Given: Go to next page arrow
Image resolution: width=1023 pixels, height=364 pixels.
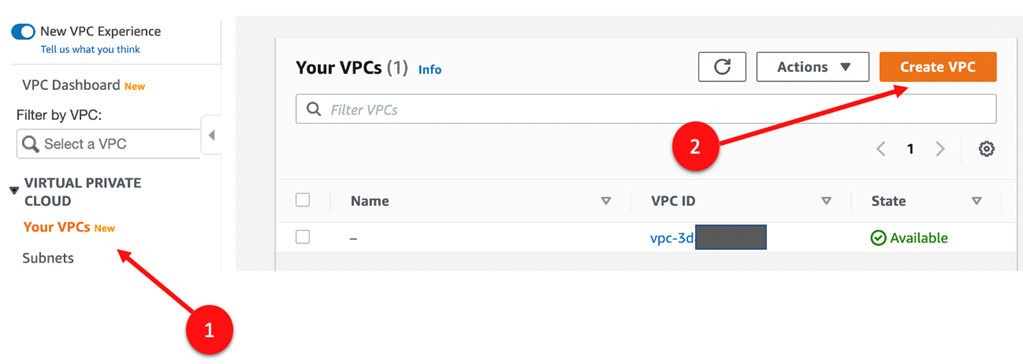Looking at the screenshot, I should point(940,149).
